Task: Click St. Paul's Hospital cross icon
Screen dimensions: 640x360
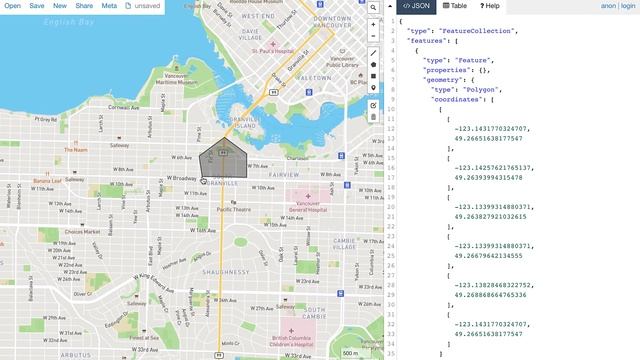Action: 273,44
